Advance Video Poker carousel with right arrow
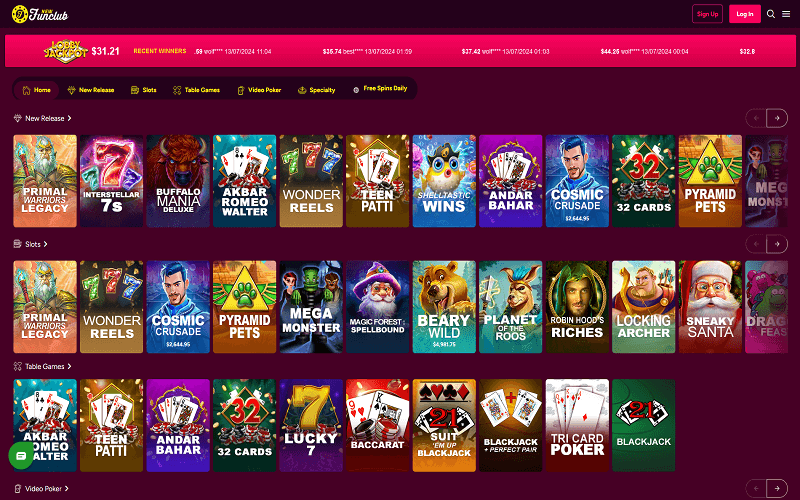 click(x=777, y=488)
